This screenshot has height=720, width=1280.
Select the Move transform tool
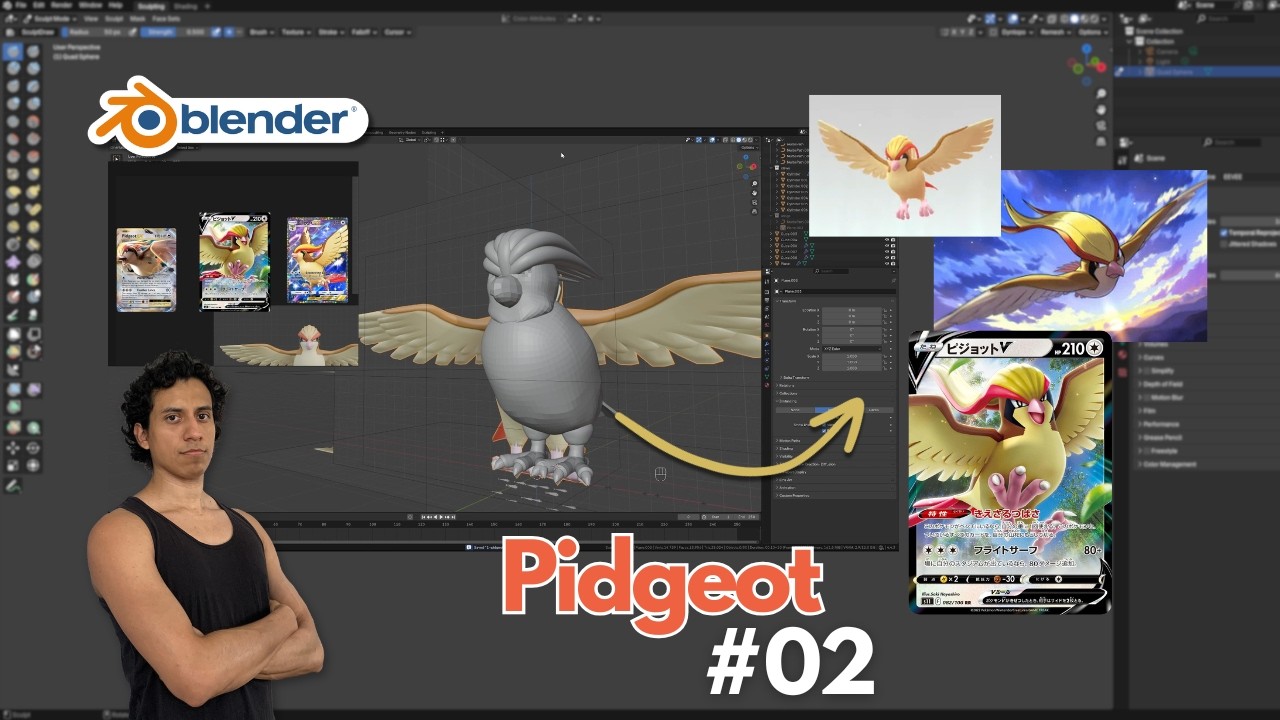(x=14, y=448)
